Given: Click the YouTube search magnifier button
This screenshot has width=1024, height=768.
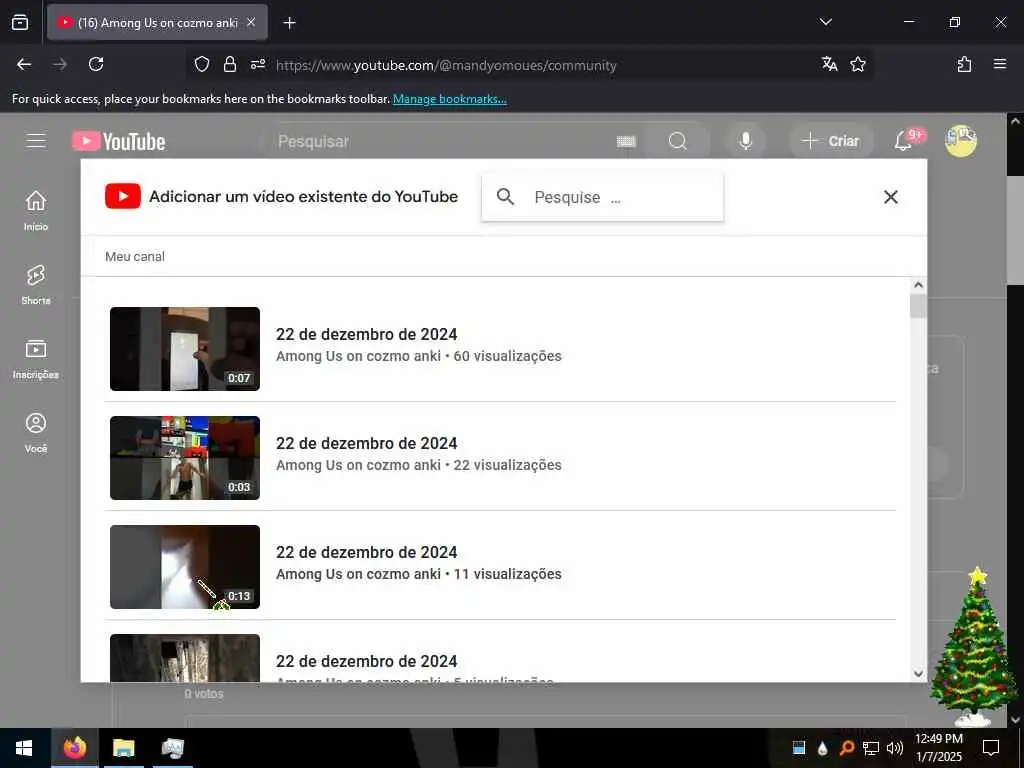Looking at the screenshot, I should pyautogui.click(x=678, y=141).
